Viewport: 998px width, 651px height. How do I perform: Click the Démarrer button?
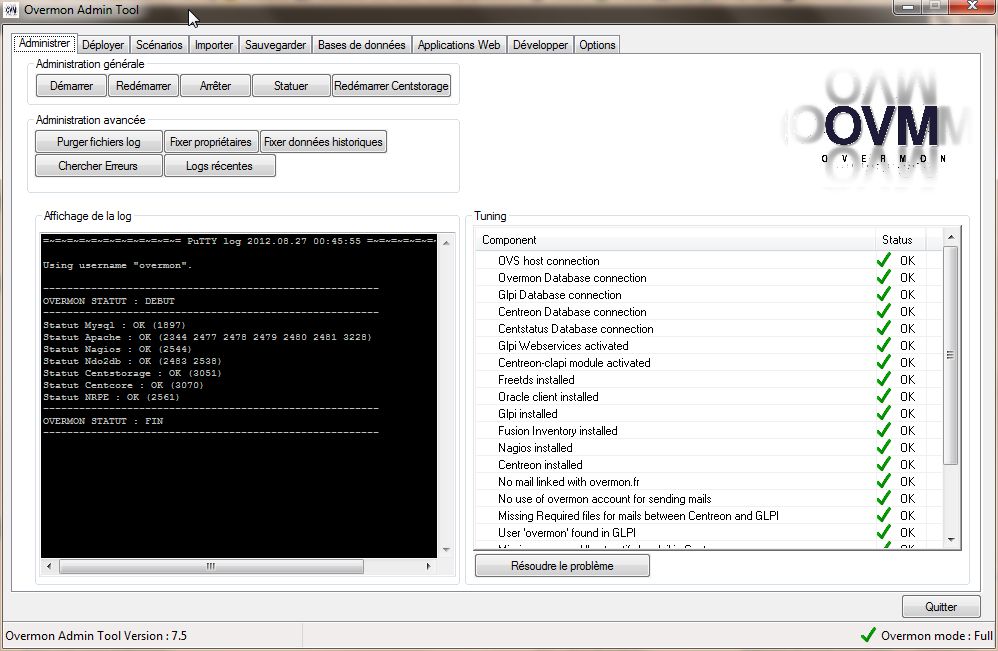(71, 86)
